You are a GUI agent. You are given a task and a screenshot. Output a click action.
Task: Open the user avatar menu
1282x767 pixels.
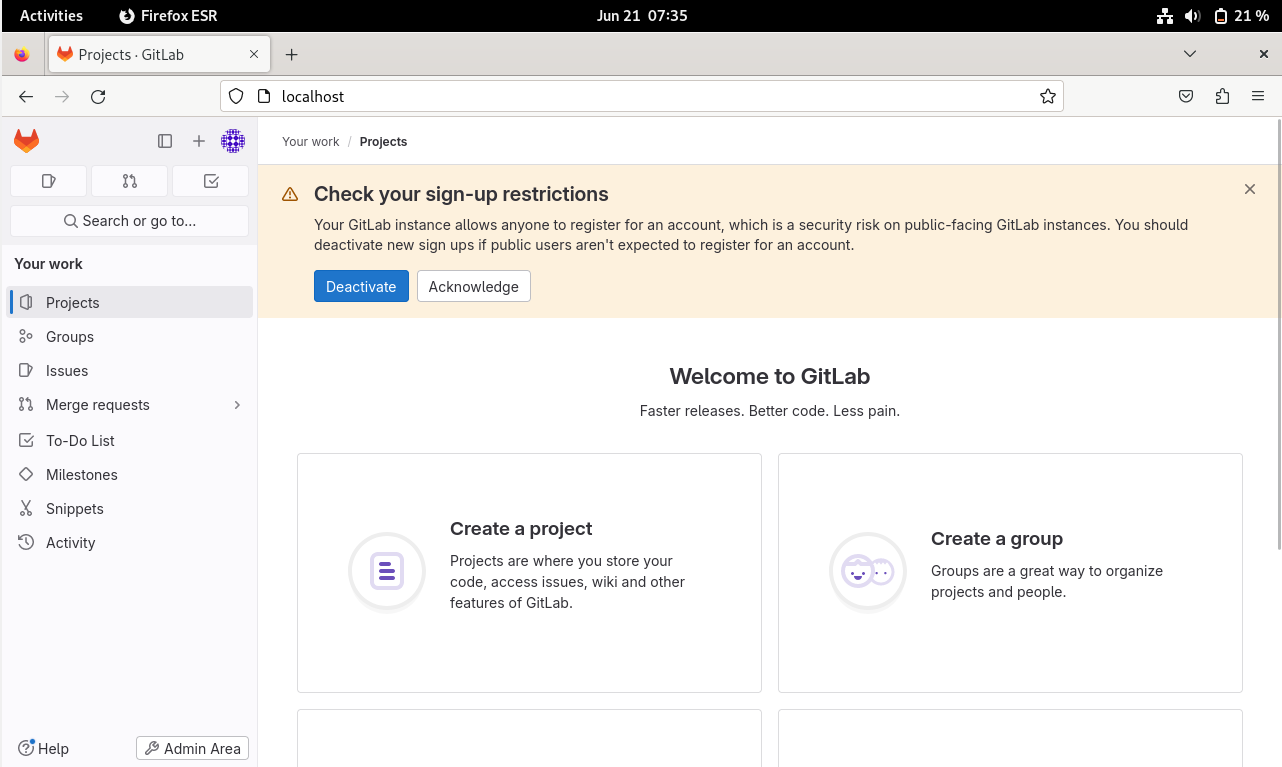pyautogui.click(x=233, y=141)
